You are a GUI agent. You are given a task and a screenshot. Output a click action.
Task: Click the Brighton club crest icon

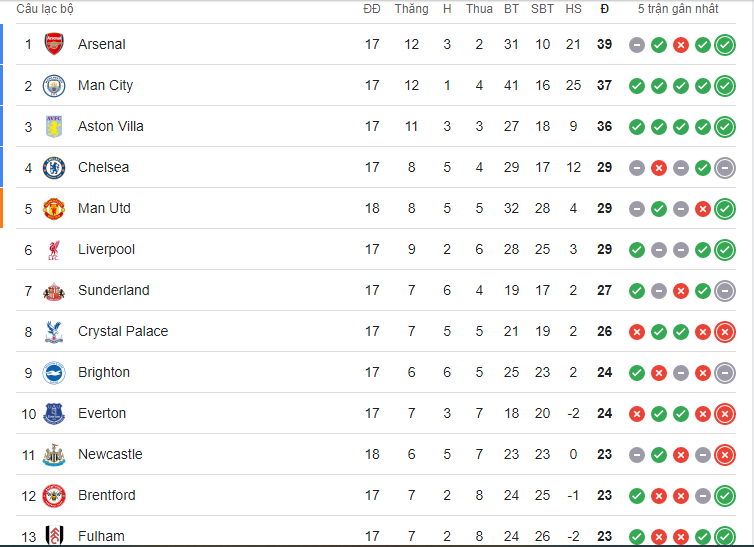click(x=54, y=372)
